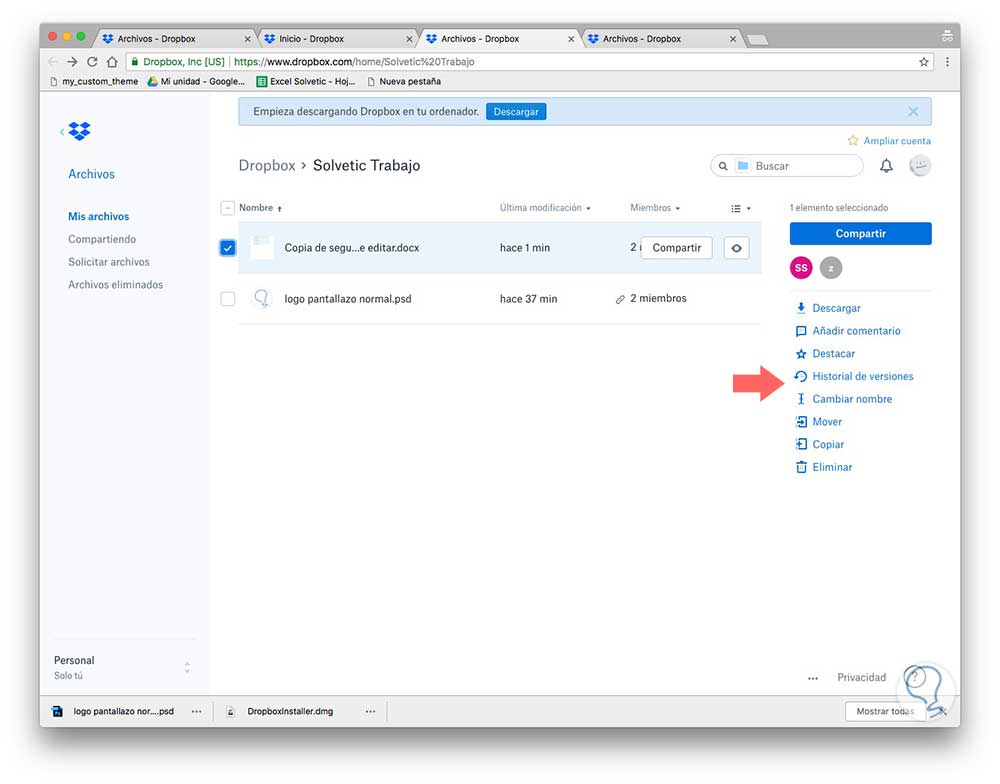1000x784 pixels.
Task: Reload the page in the browser
Action: point(92,62)
